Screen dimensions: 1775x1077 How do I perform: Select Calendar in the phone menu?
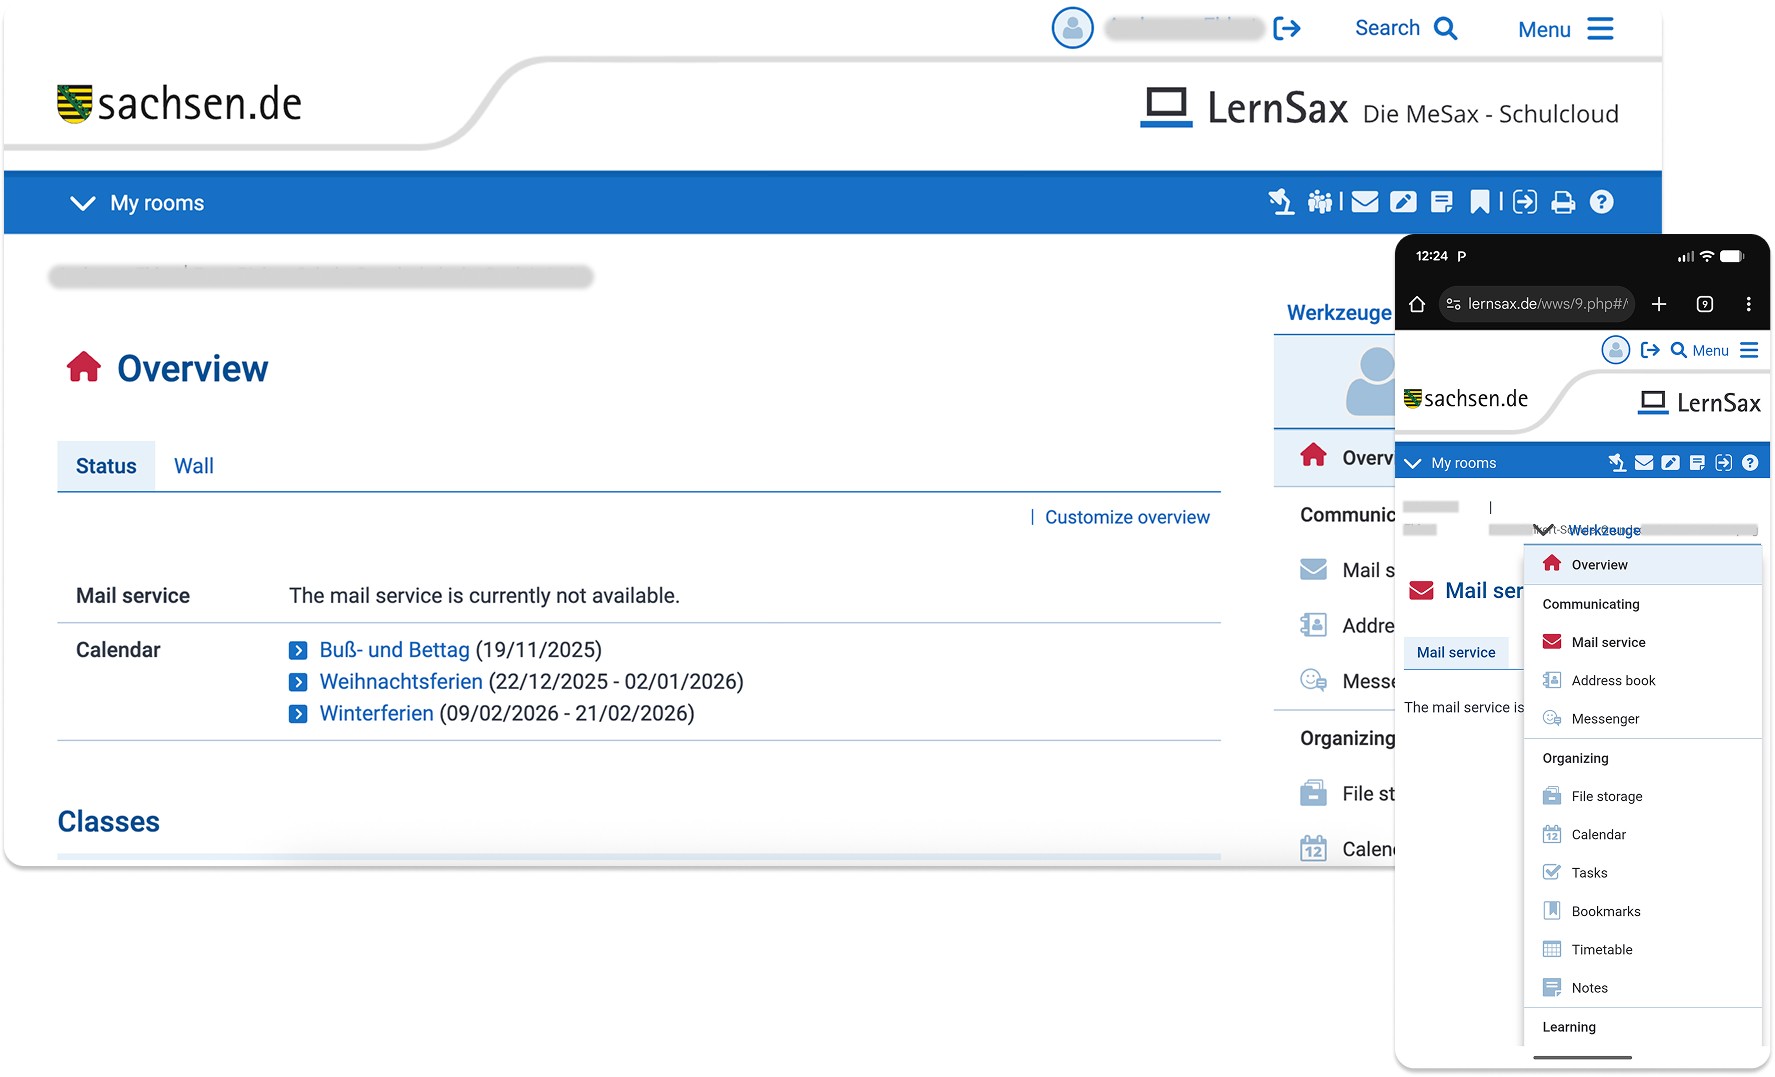[x=1642, y=834]
